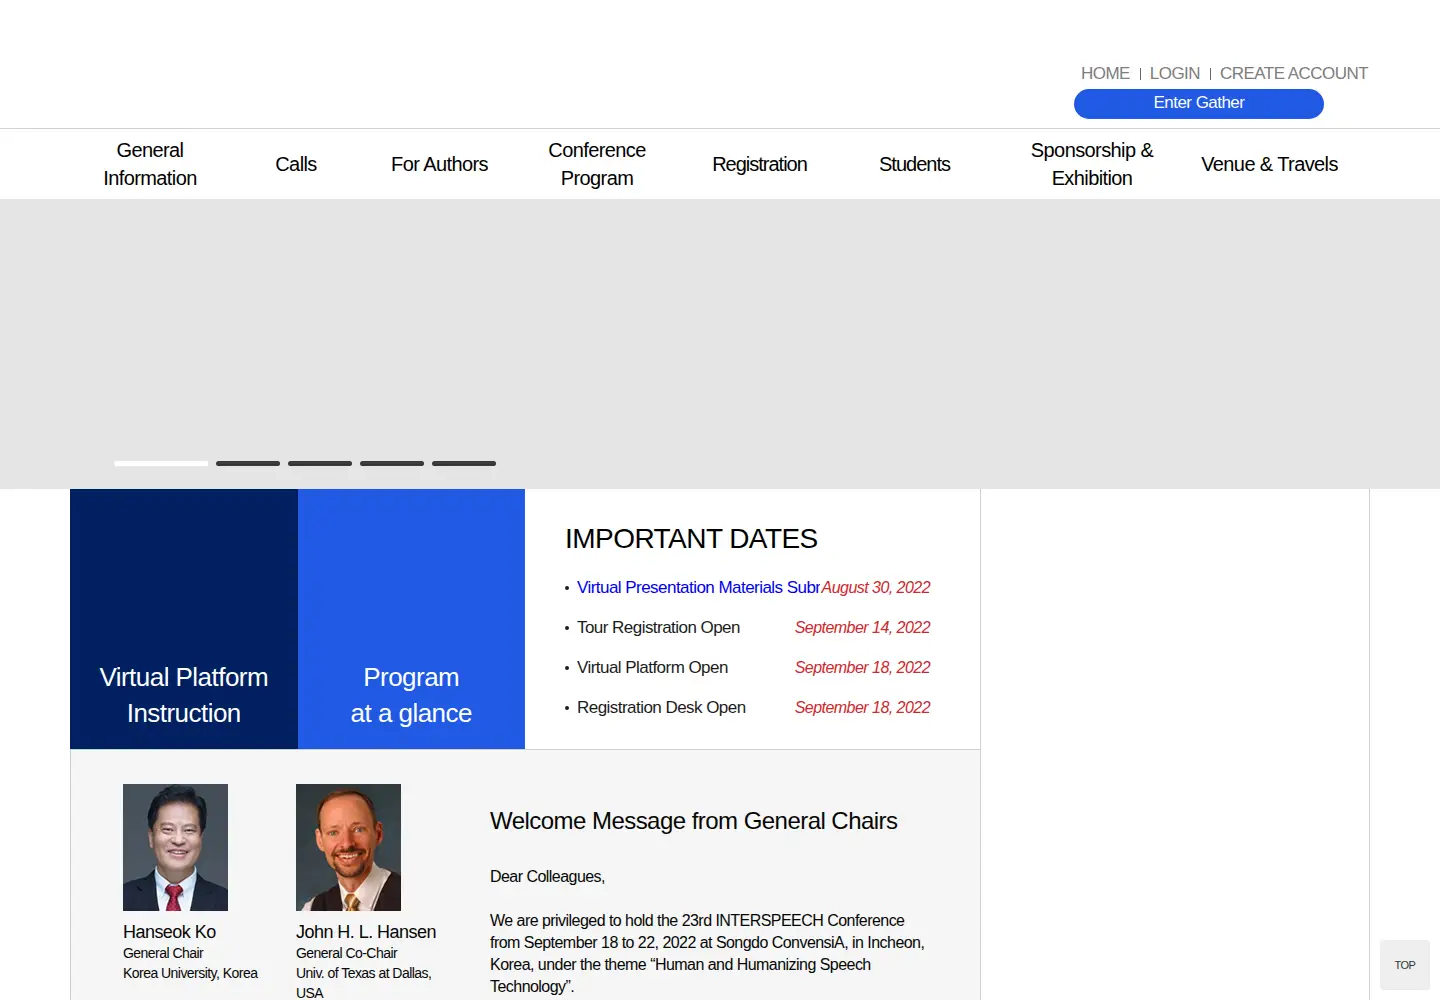
Task: Click the August 30, 2022 date
Action: click(x=876, y=587)
